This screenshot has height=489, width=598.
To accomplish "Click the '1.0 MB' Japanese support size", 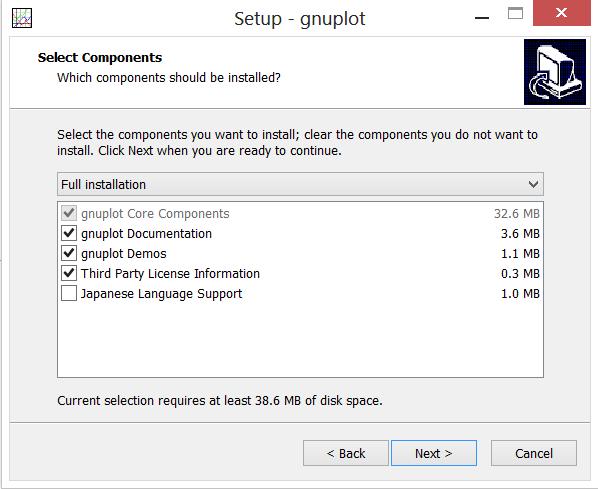I will point(520,294).
